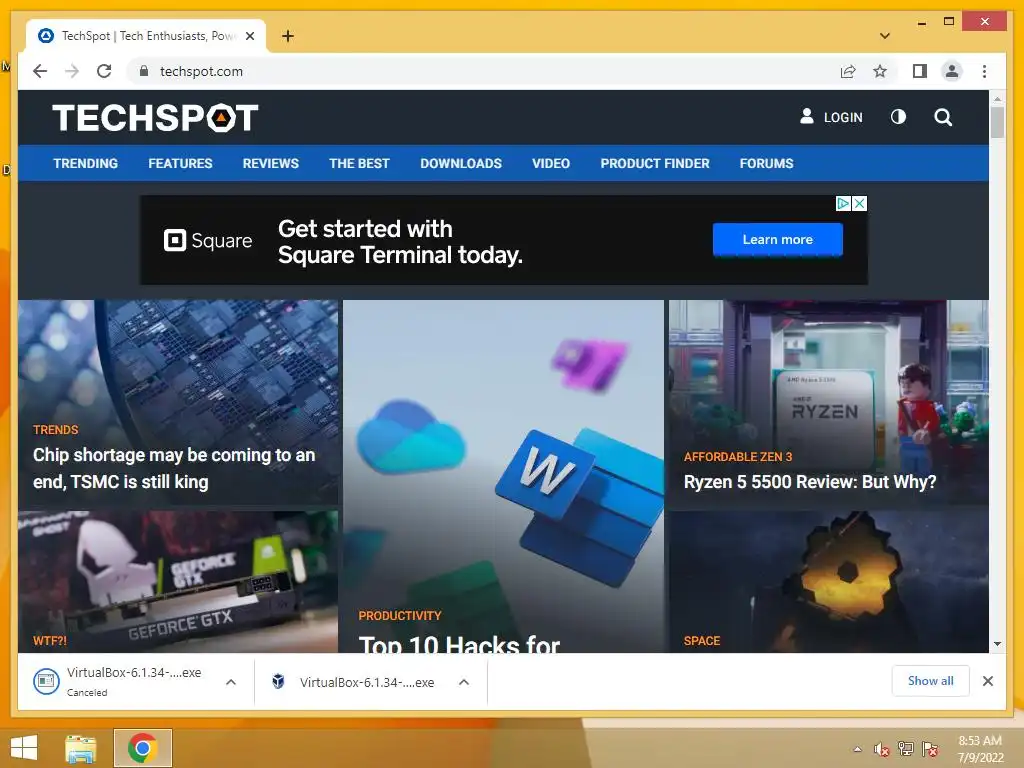The image size is (1024, 768).
Task: Click Show all downloads button
Action: [930, 680]
